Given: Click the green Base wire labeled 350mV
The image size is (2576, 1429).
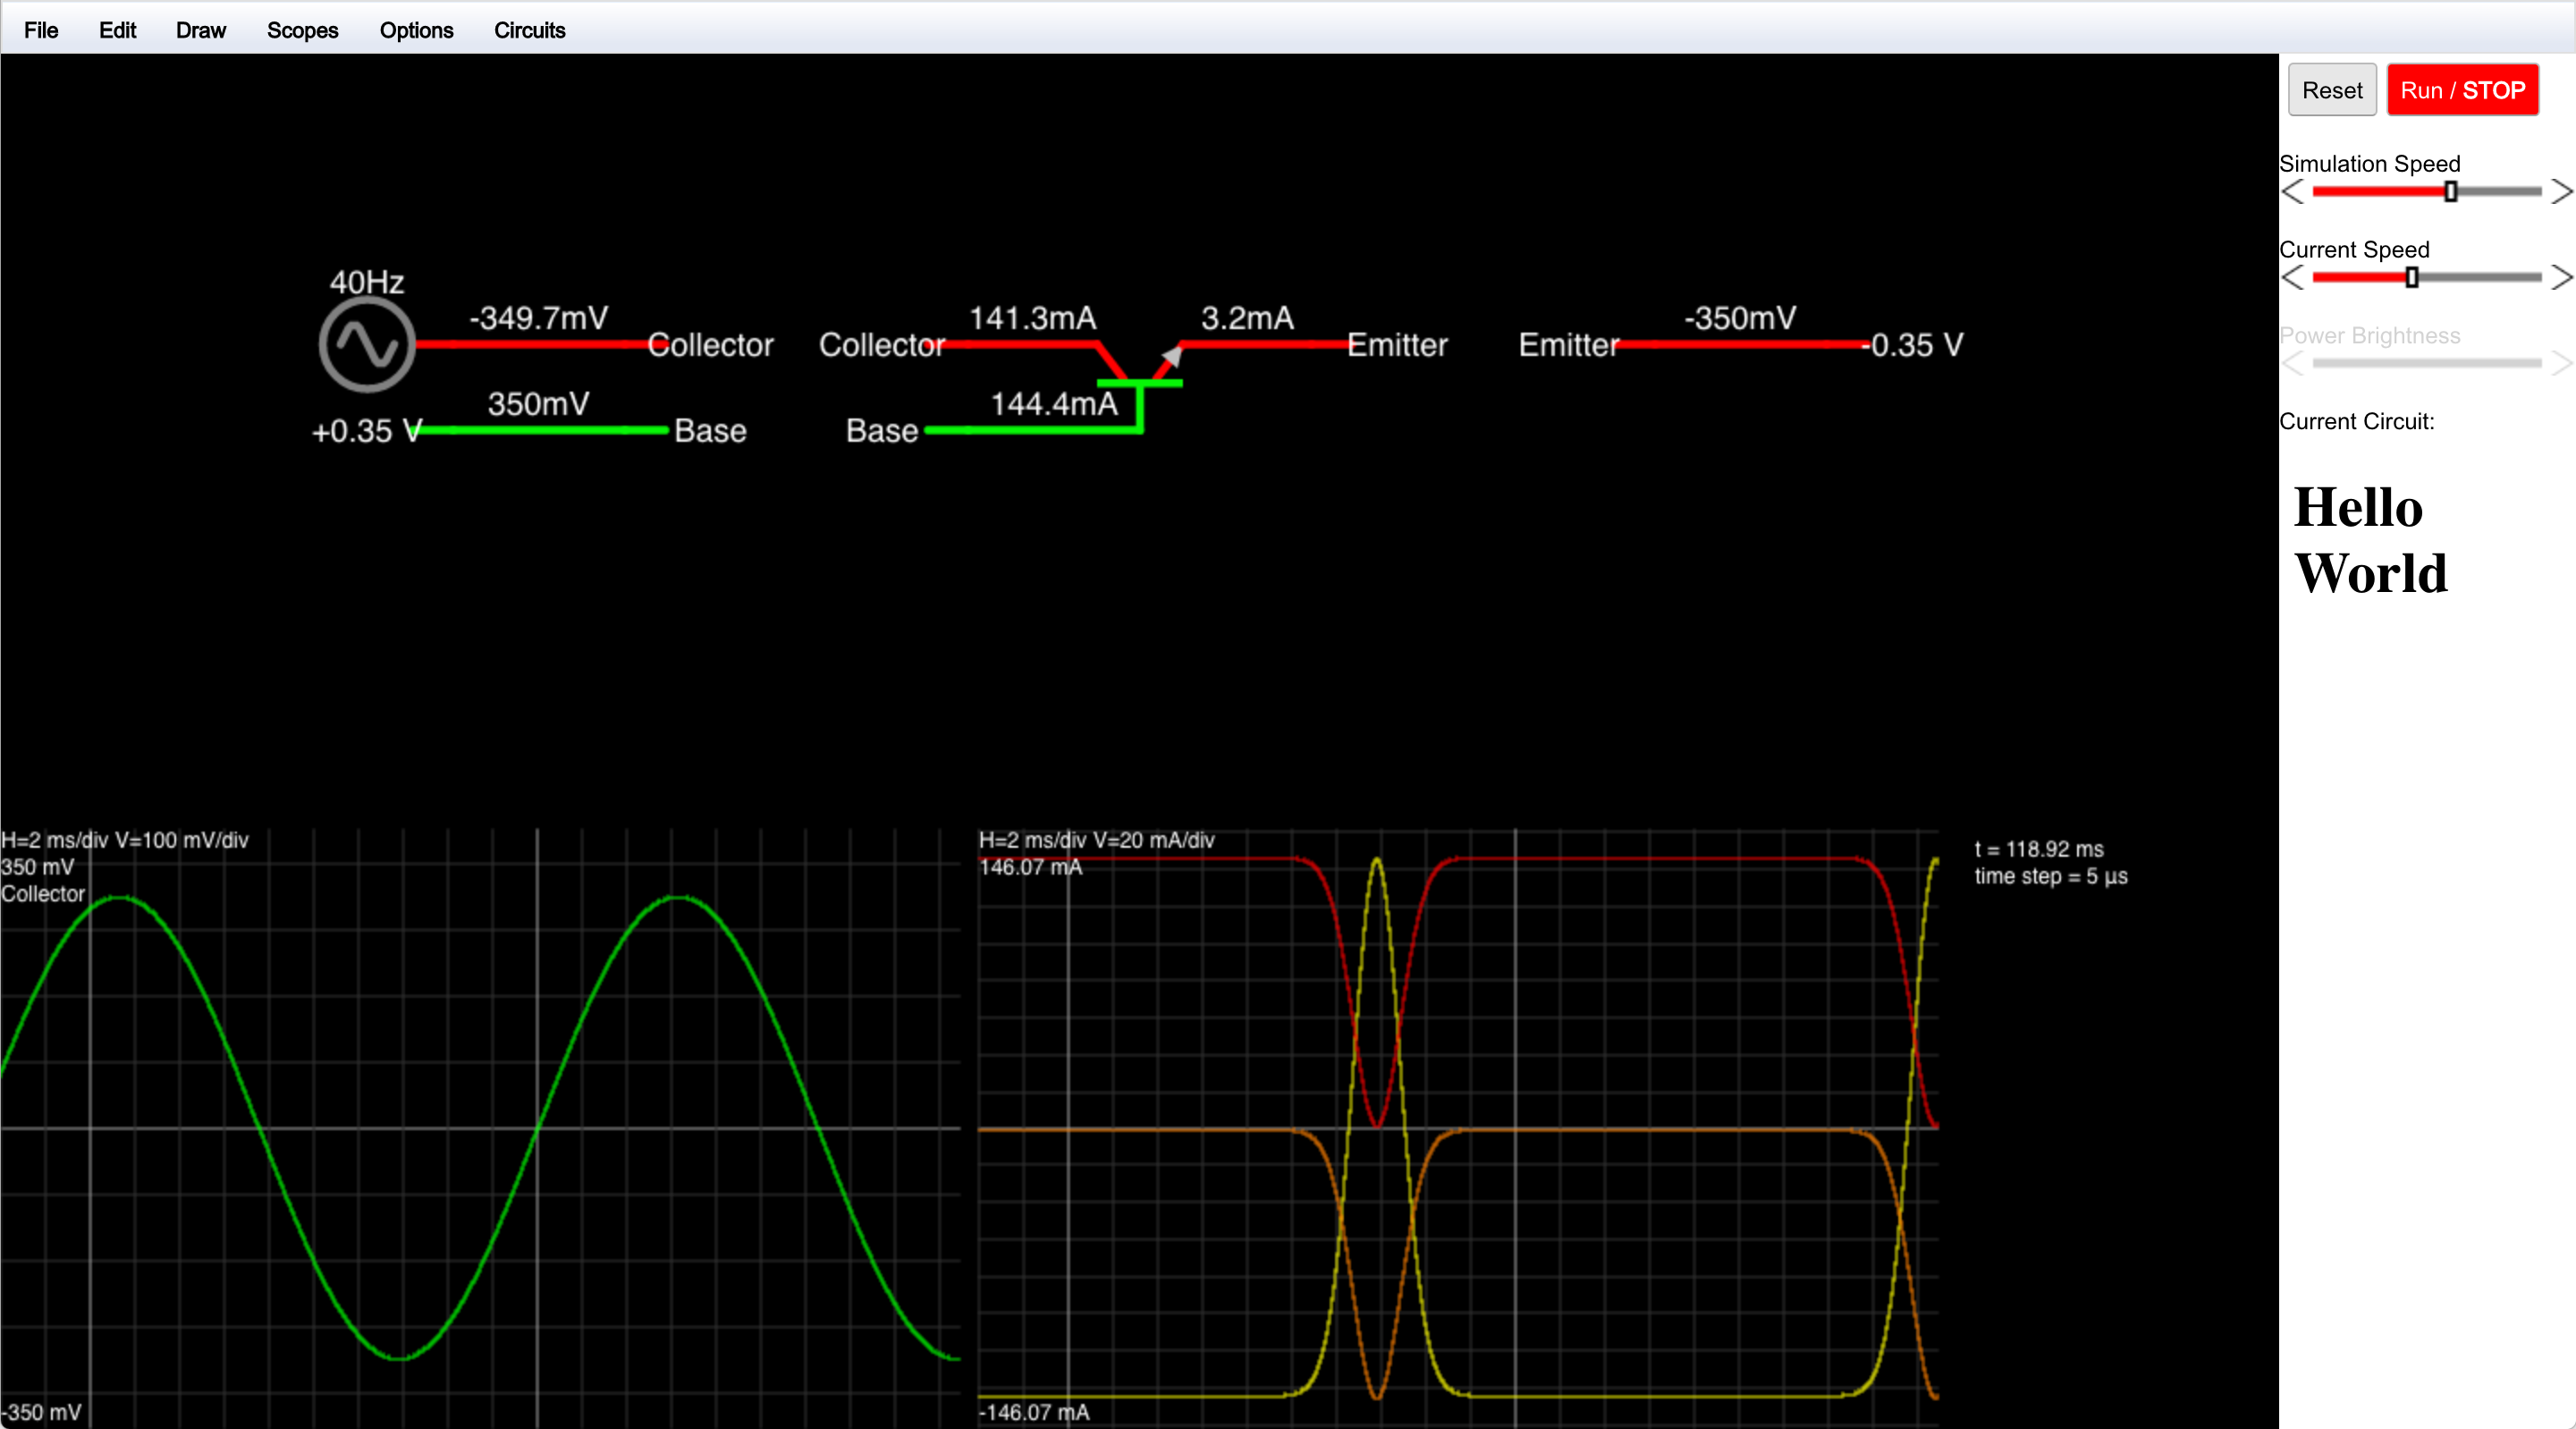Looking at the screenshot, I should (x=540, y=430).
